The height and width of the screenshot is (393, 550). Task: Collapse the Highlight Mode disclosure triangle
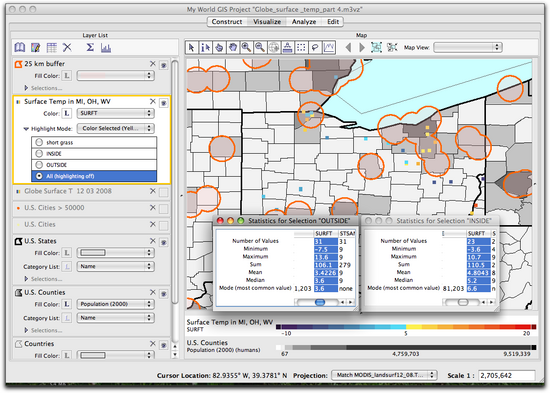(x=26, y=129)
